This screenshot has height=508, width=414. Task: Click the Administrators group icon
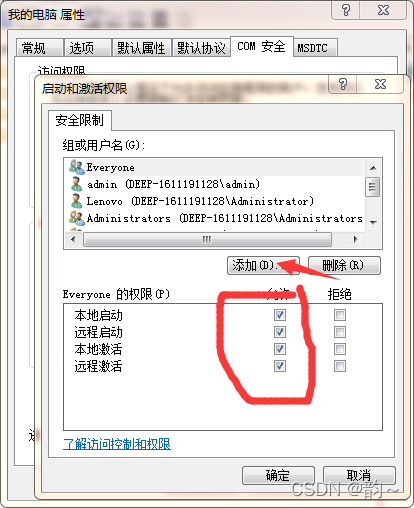pyautogui.click(x=77, y=218)
